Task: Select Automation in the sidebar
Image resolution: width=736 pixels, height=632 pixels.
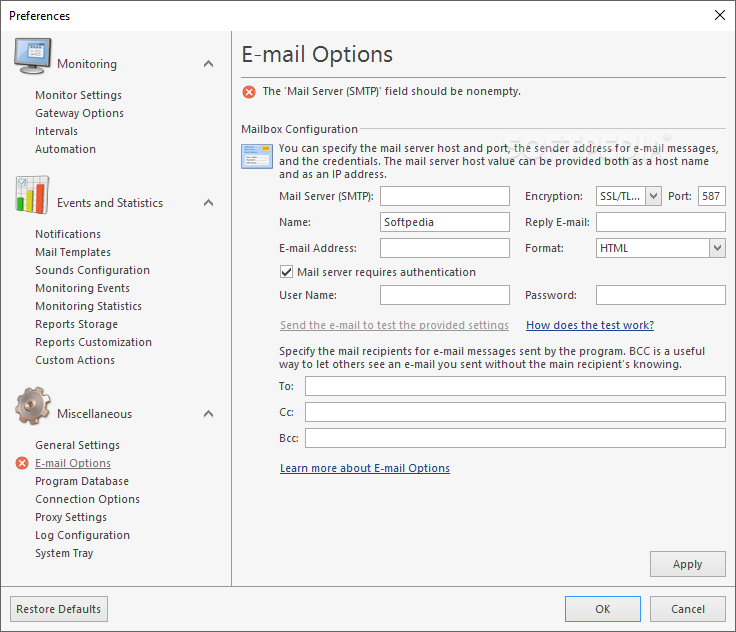Action: tap(65, 149)
